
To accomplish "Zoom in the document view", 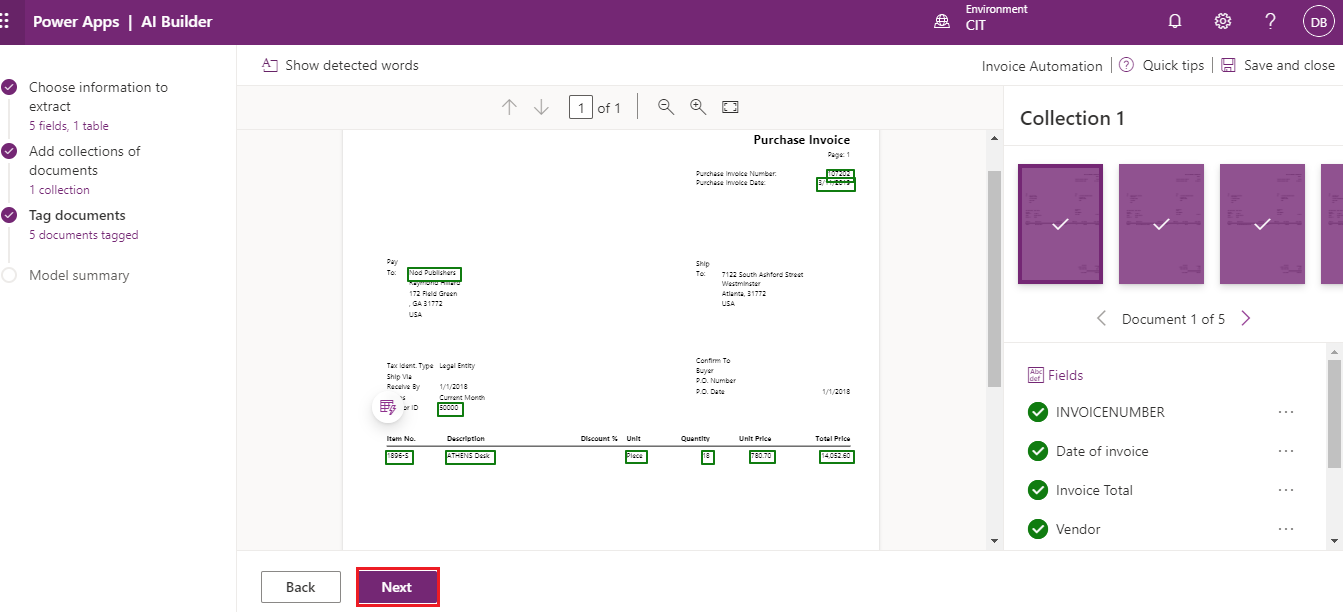I will [698, 107].
